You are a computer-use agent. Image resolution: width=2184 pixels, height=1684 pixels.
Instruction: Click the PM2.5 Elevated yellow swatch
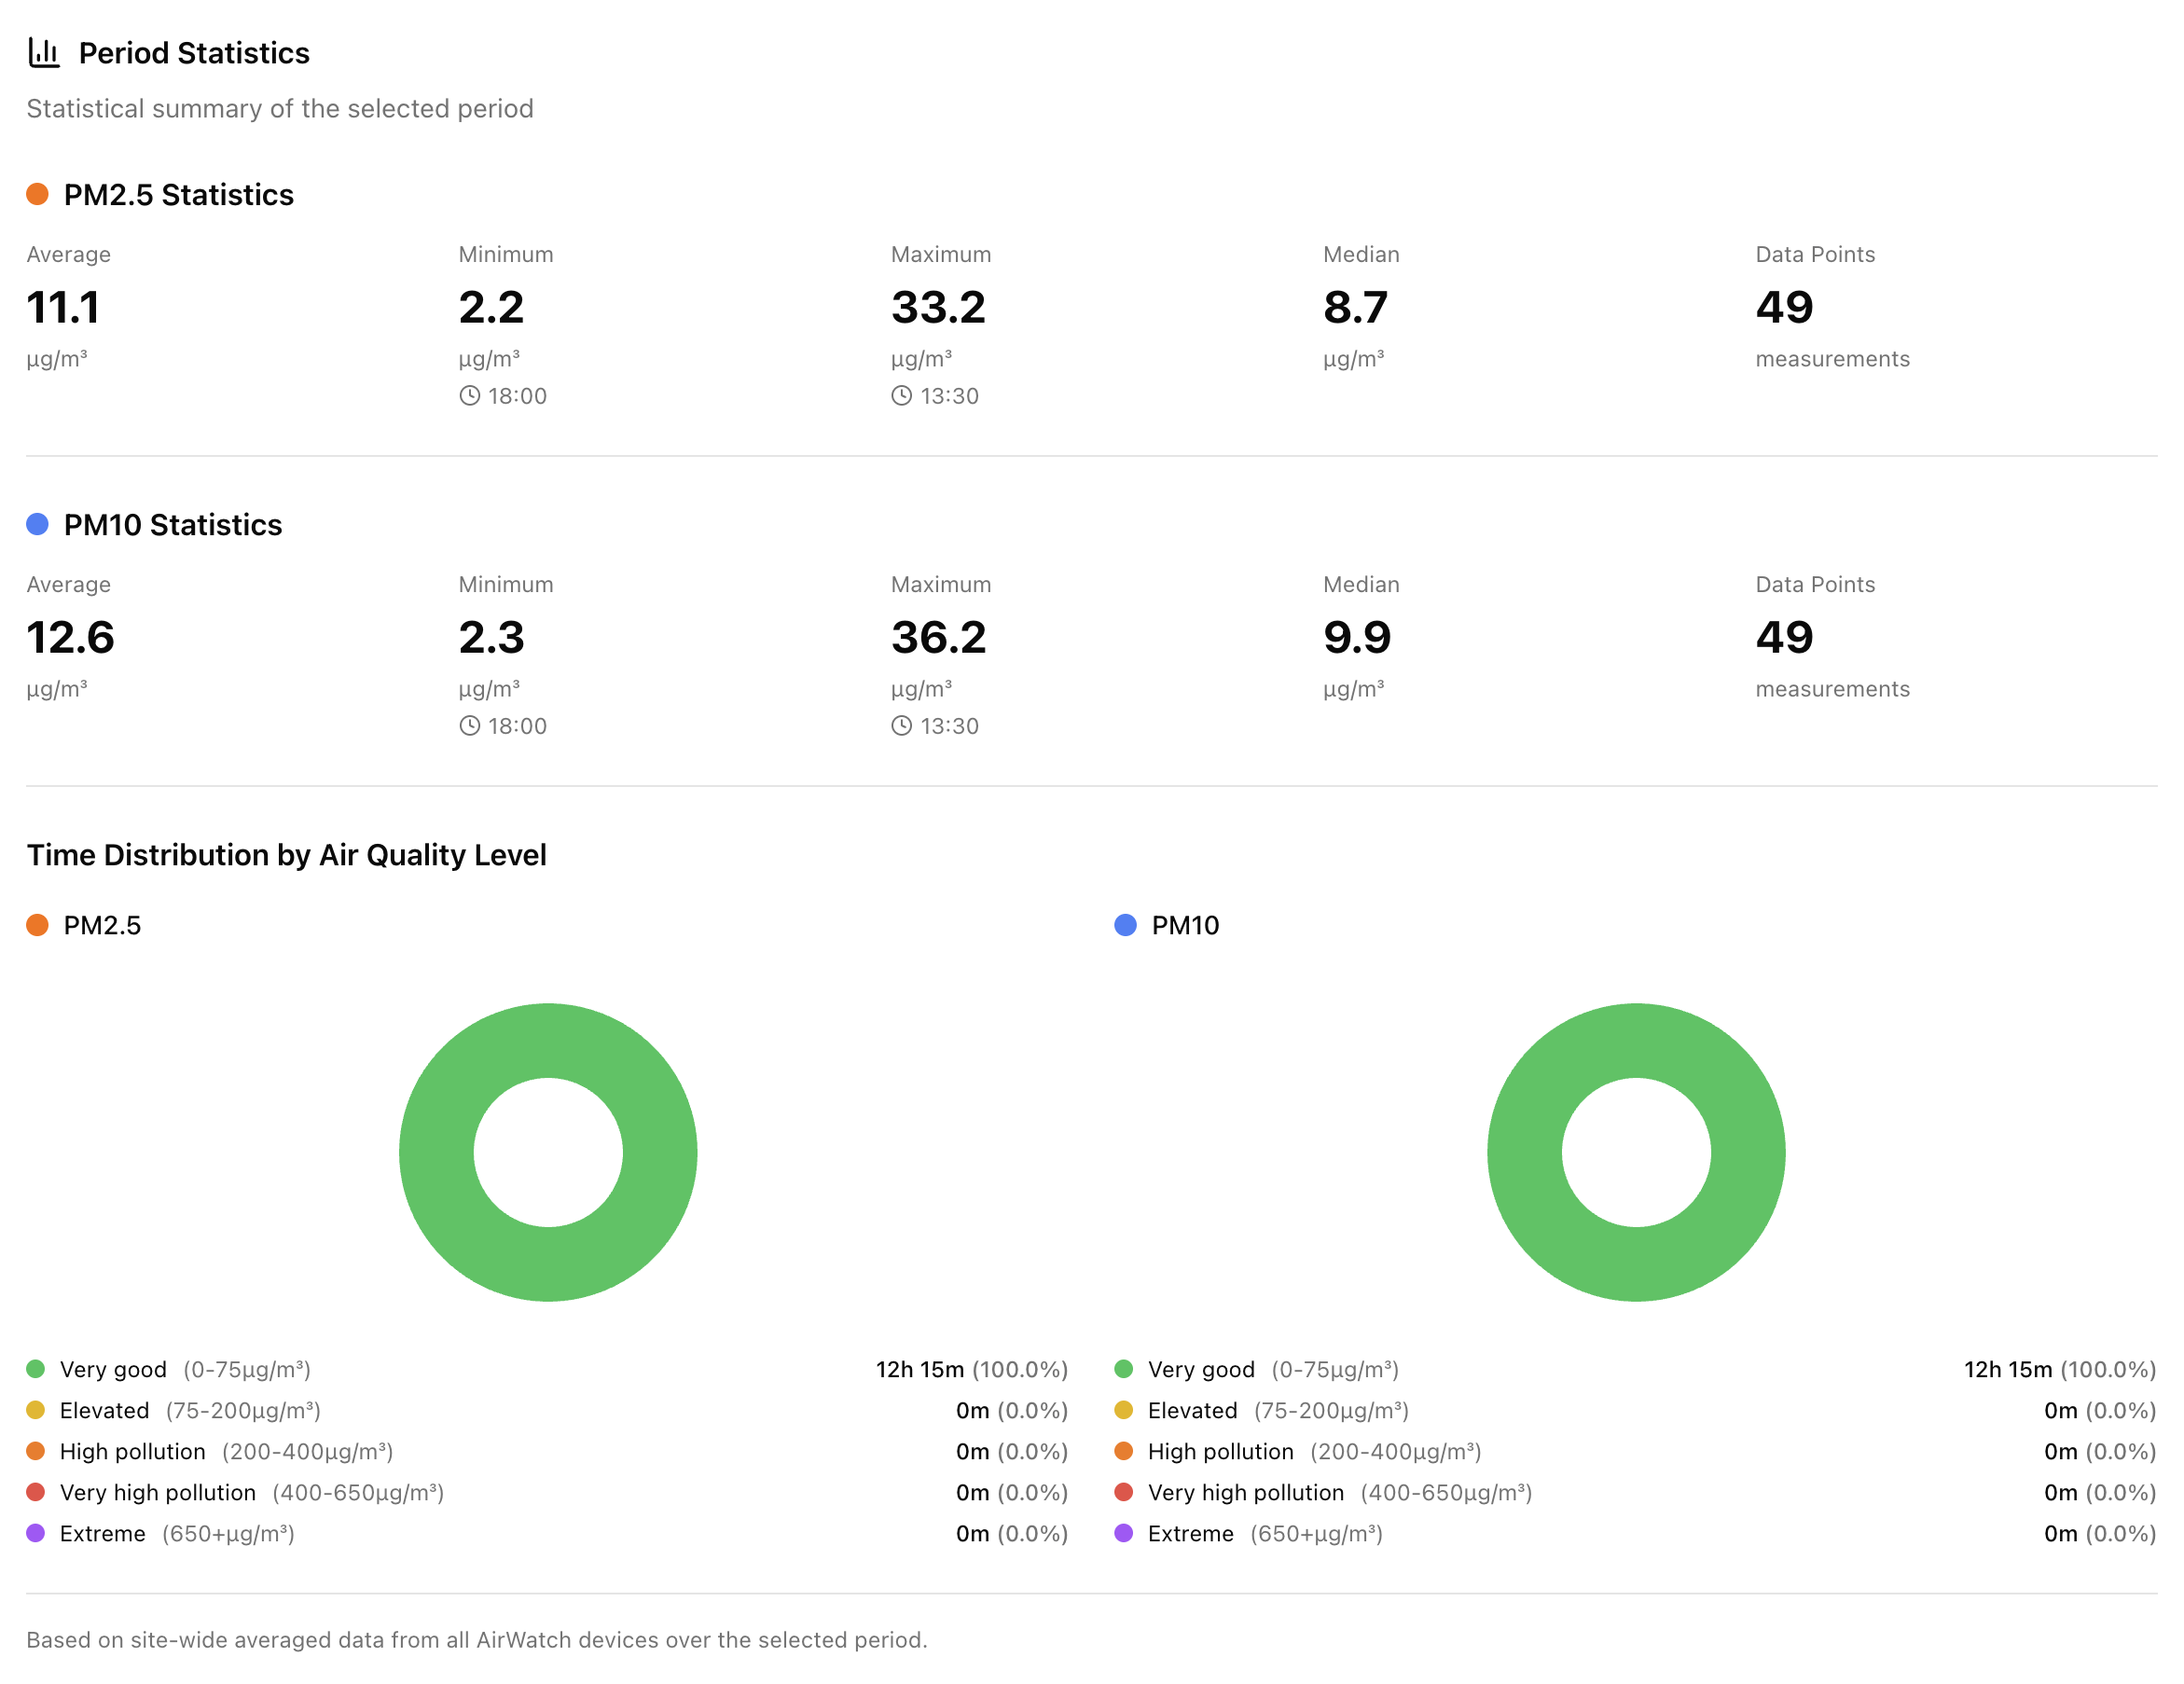36,1410
